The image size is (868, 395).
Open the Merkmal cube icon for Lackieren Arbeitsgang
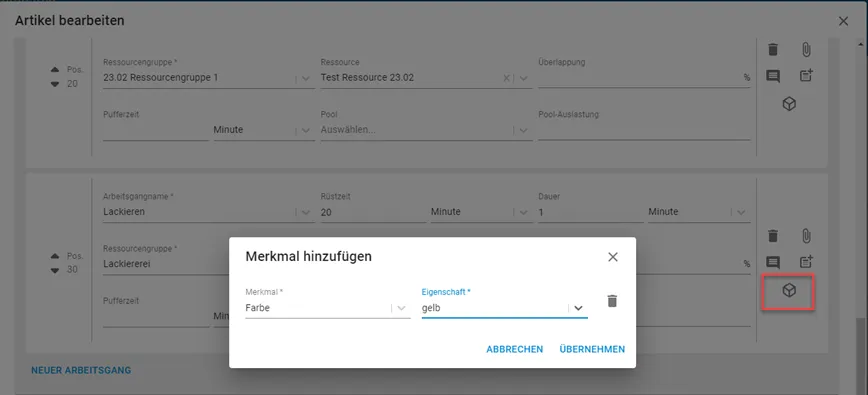pos(789,290)
